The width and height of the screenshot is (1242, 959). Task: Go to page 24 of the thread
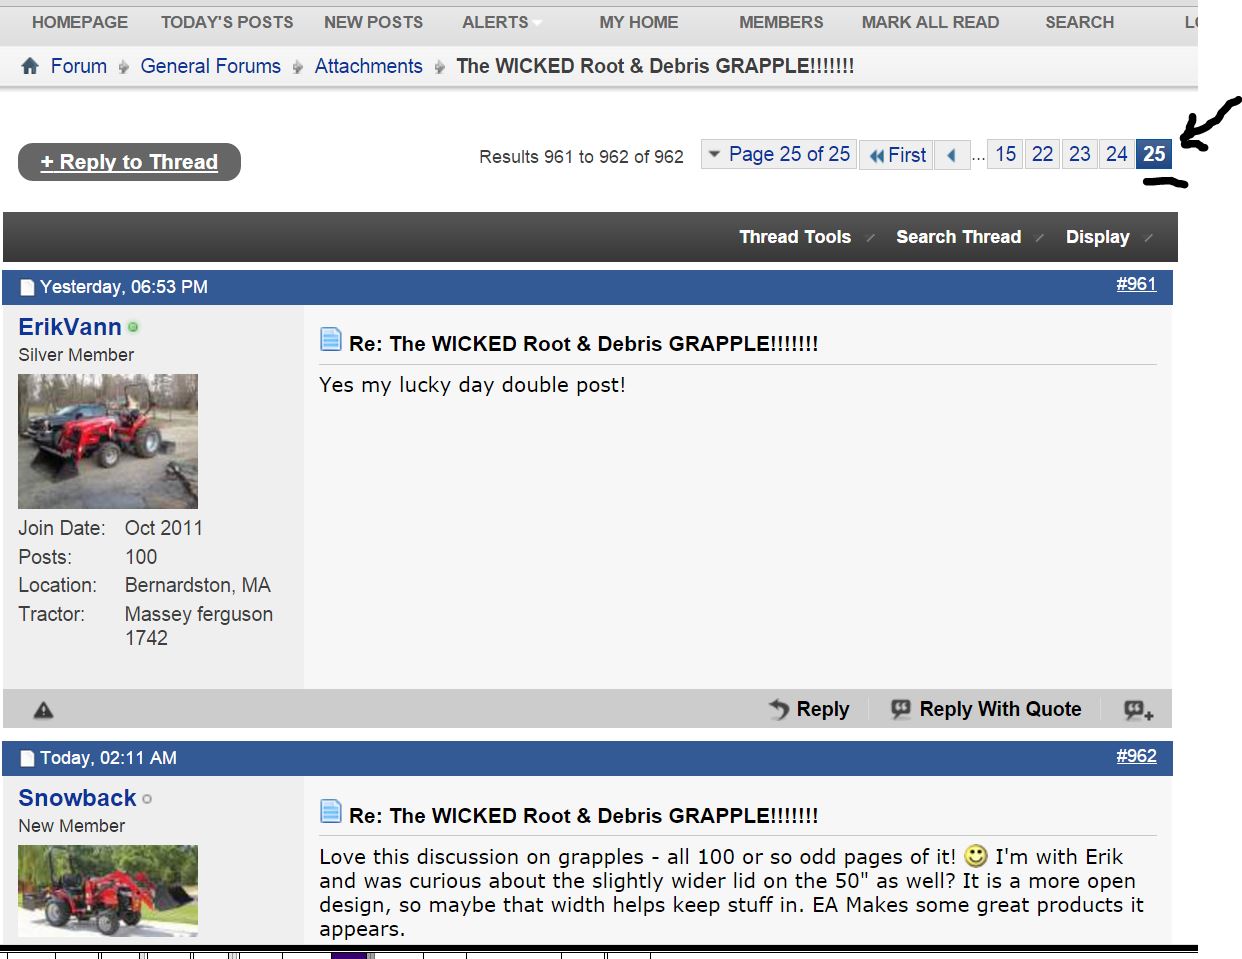click(x=1116, y=154)
